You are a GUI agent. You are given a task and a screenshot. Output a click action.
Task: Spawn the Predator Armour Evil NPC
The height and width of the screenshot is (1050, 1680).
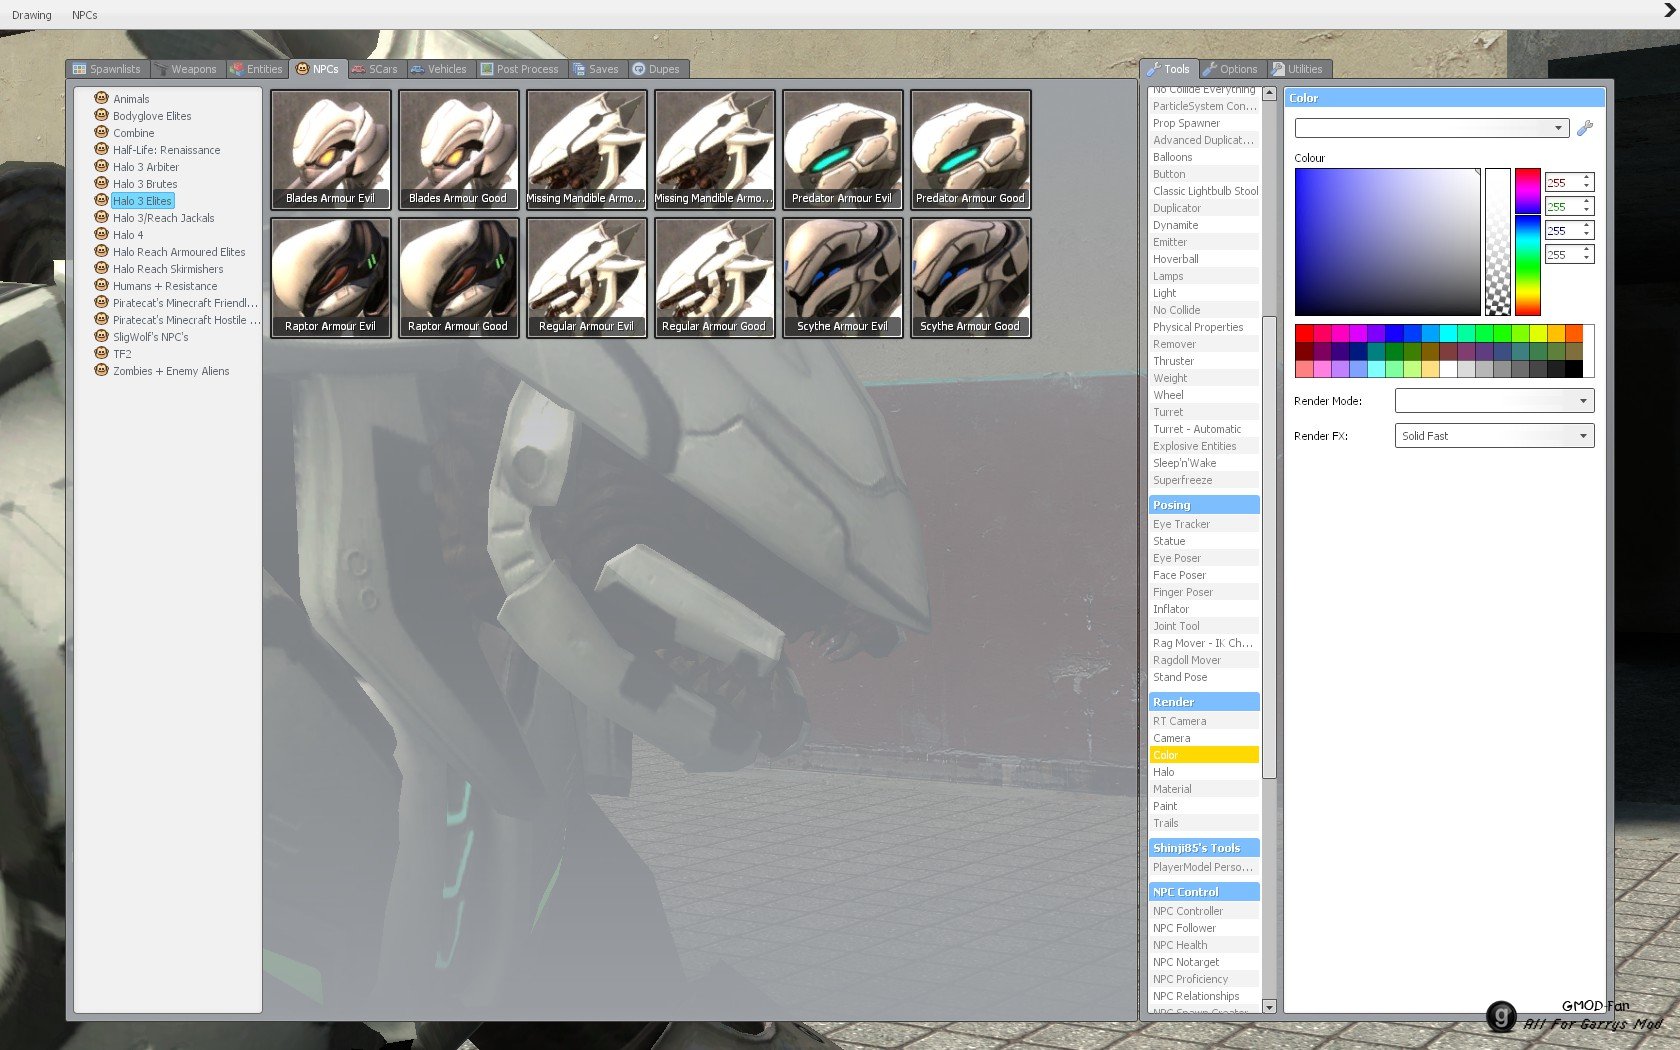coord(842,149)
